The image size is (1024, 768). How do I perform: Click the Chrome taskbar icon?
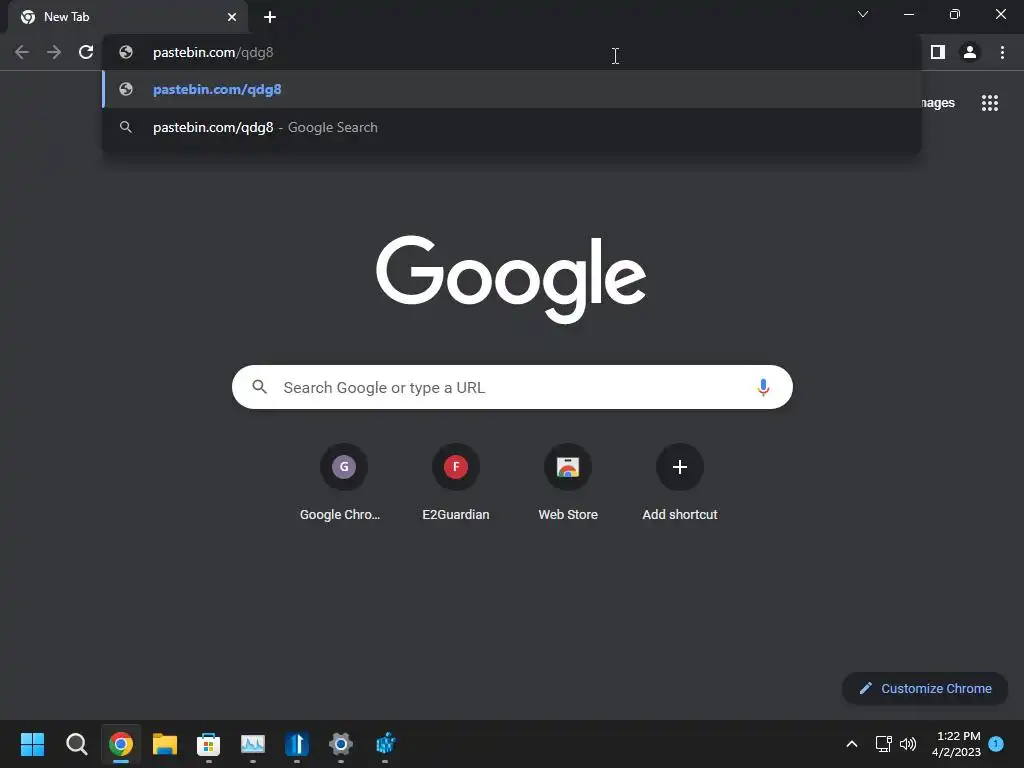[x=121, y=744]
